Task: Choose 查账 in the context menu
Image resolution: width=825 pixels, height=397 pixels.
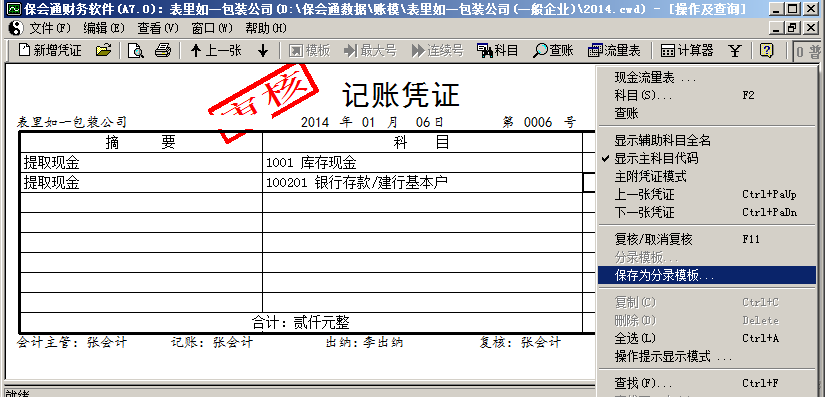Action: (x=707, y=113)
